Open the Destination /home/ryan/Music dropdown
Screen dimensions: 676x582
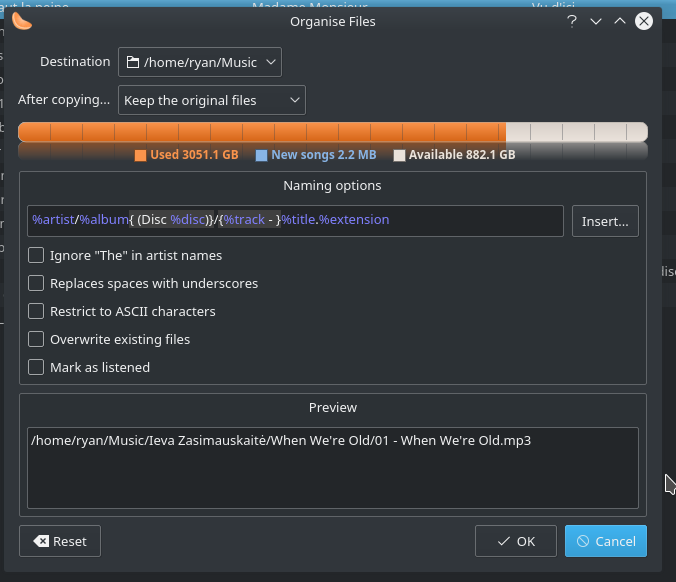[x=200, y=62]
